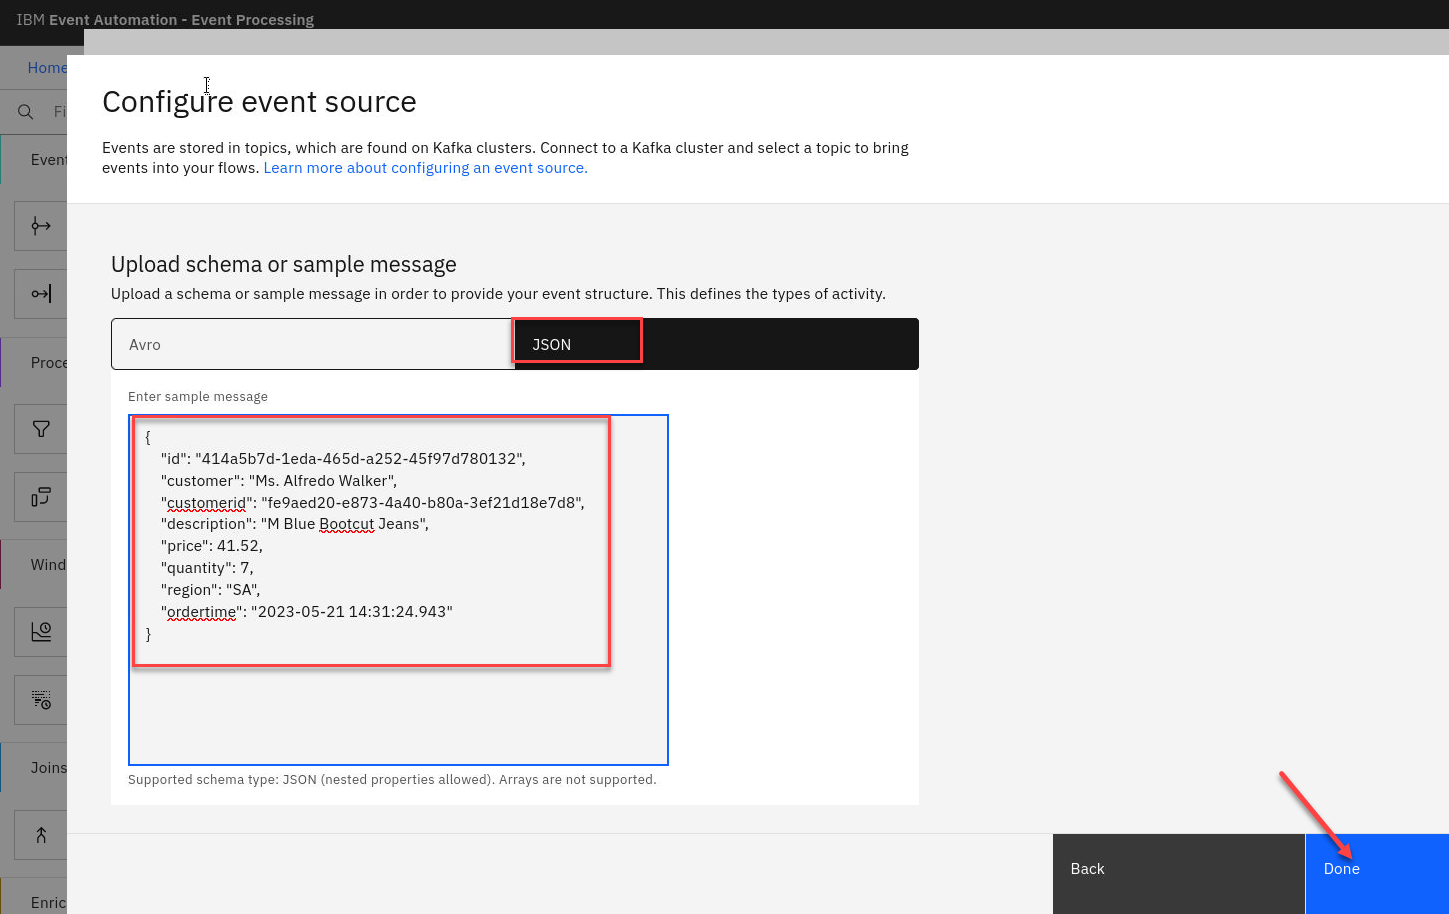The image size is (1449, 914).
Task: Expand the Windowed section in palette
Action: tap(48, 565)
